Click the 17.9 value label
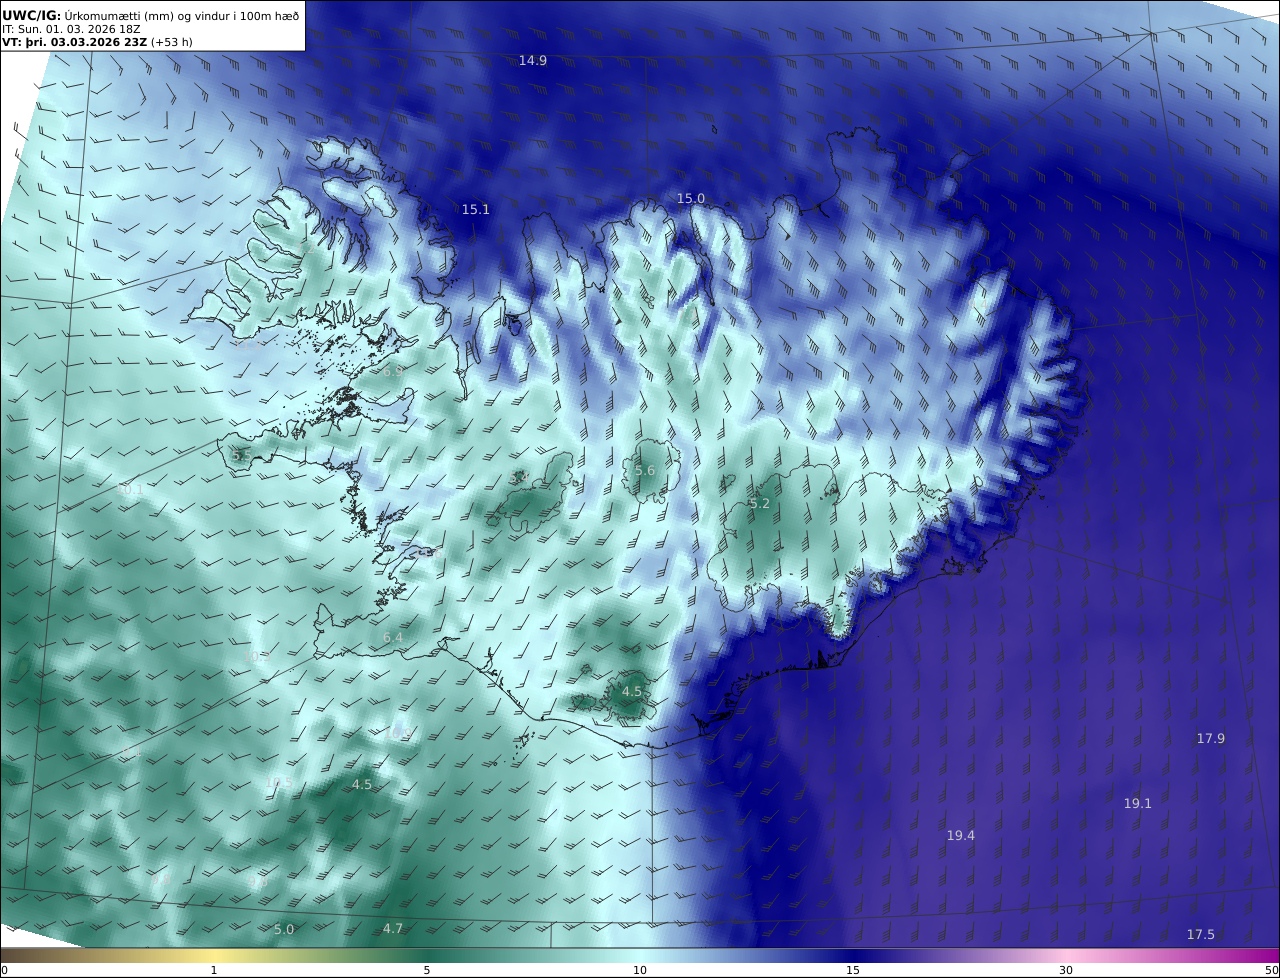This screenshot has height=978, width=1280. tap(1211, 739)
